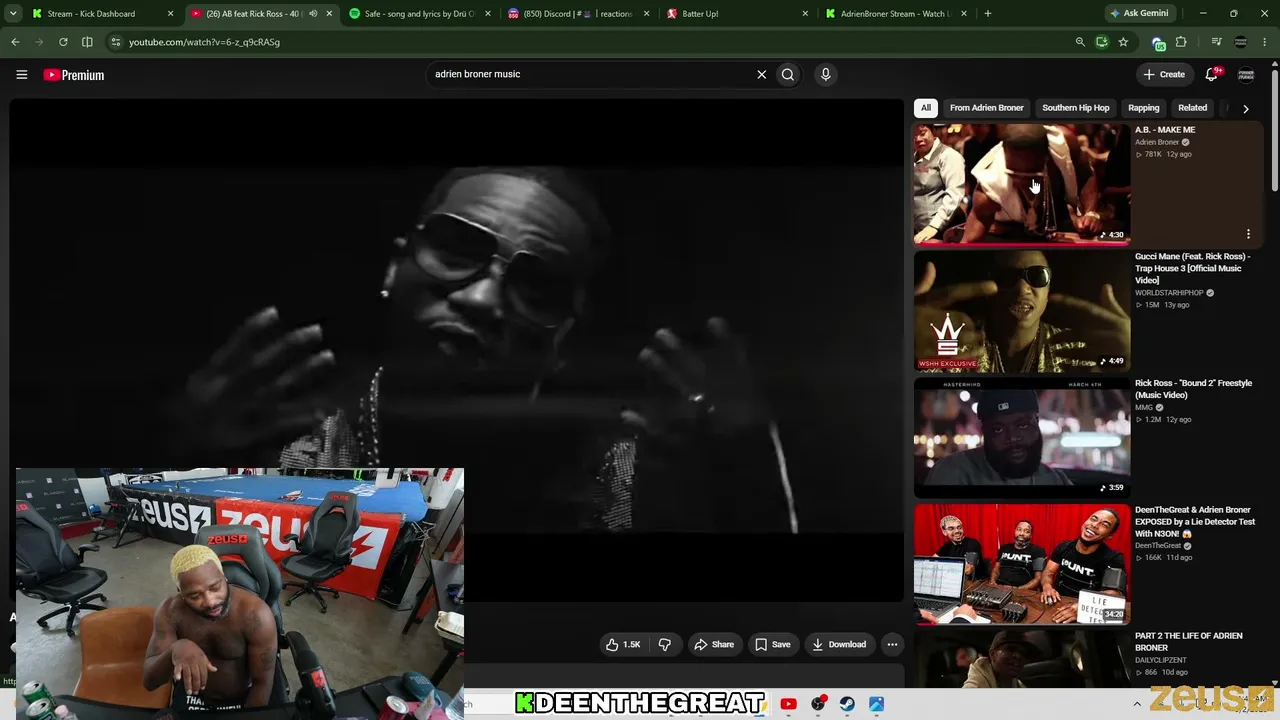The image size is (1280, 720).
Task: Open the A.B. - MAKE ME thumbnail
Action: click(1022, 184)
